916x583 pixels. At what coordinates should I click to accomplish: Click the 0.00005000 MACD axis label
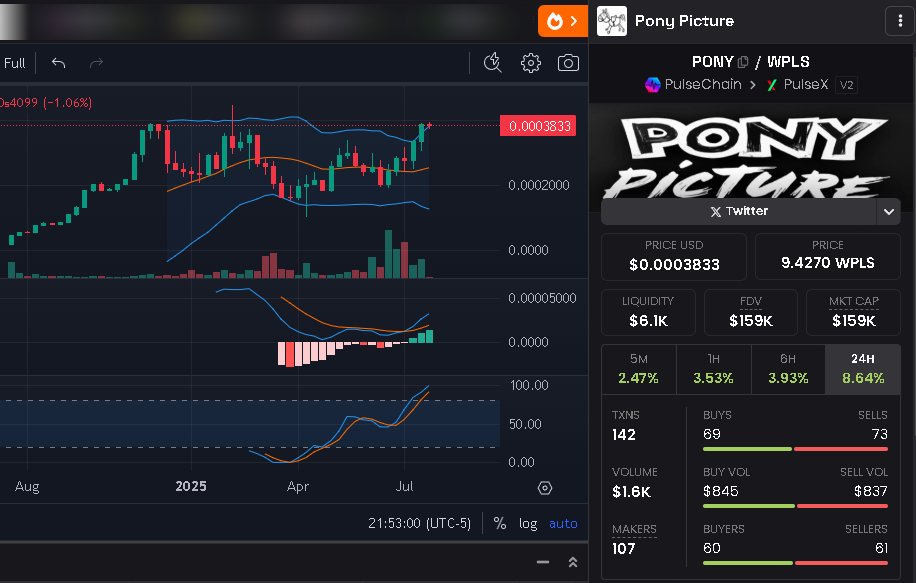pyautogui.click(x=542, y=298)
